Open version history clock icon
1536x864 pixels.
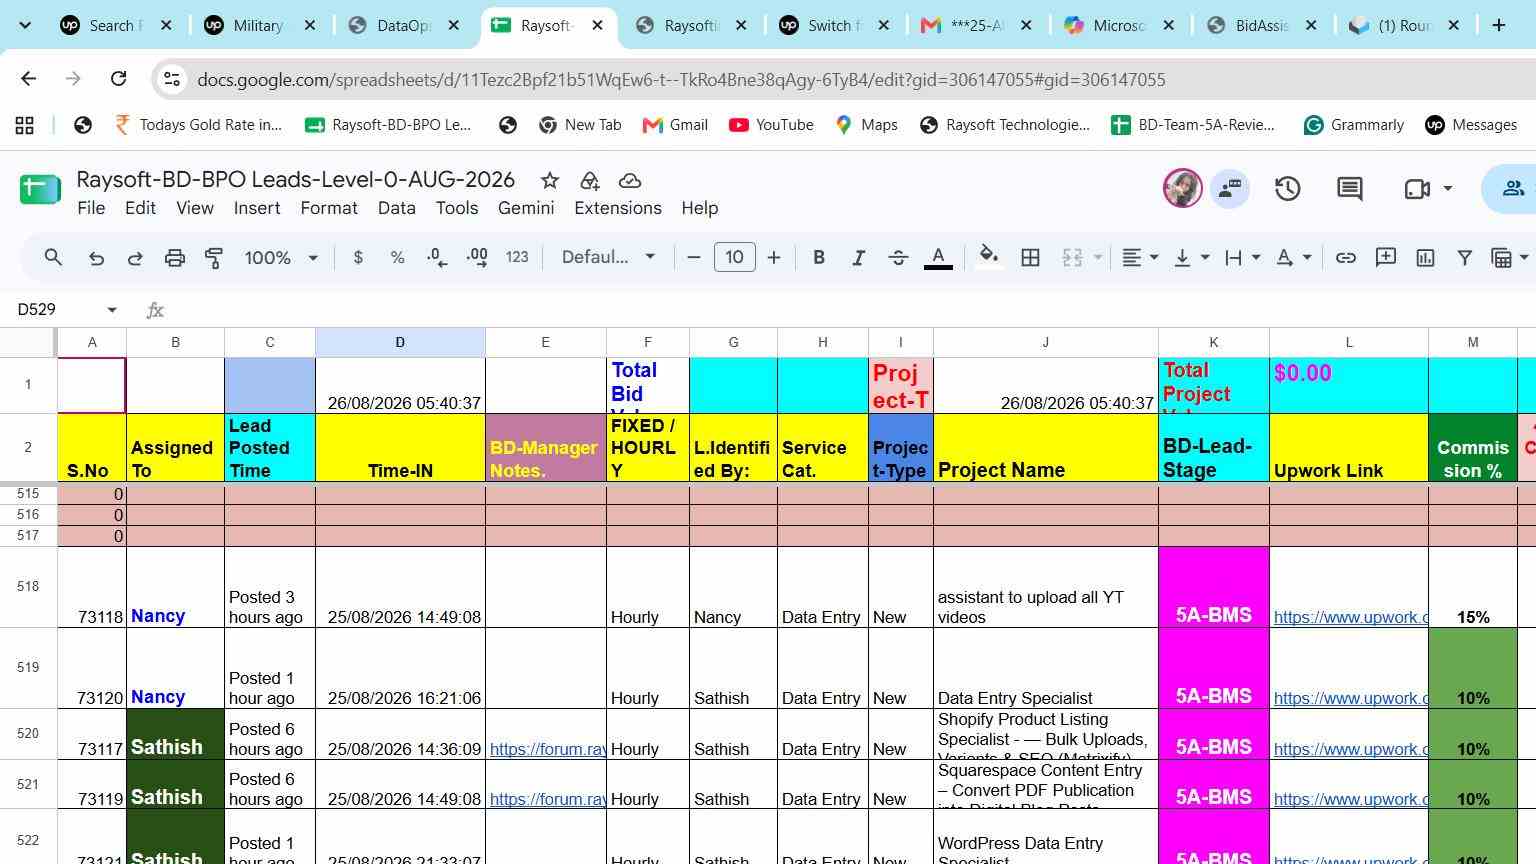tap(1287, 188)
